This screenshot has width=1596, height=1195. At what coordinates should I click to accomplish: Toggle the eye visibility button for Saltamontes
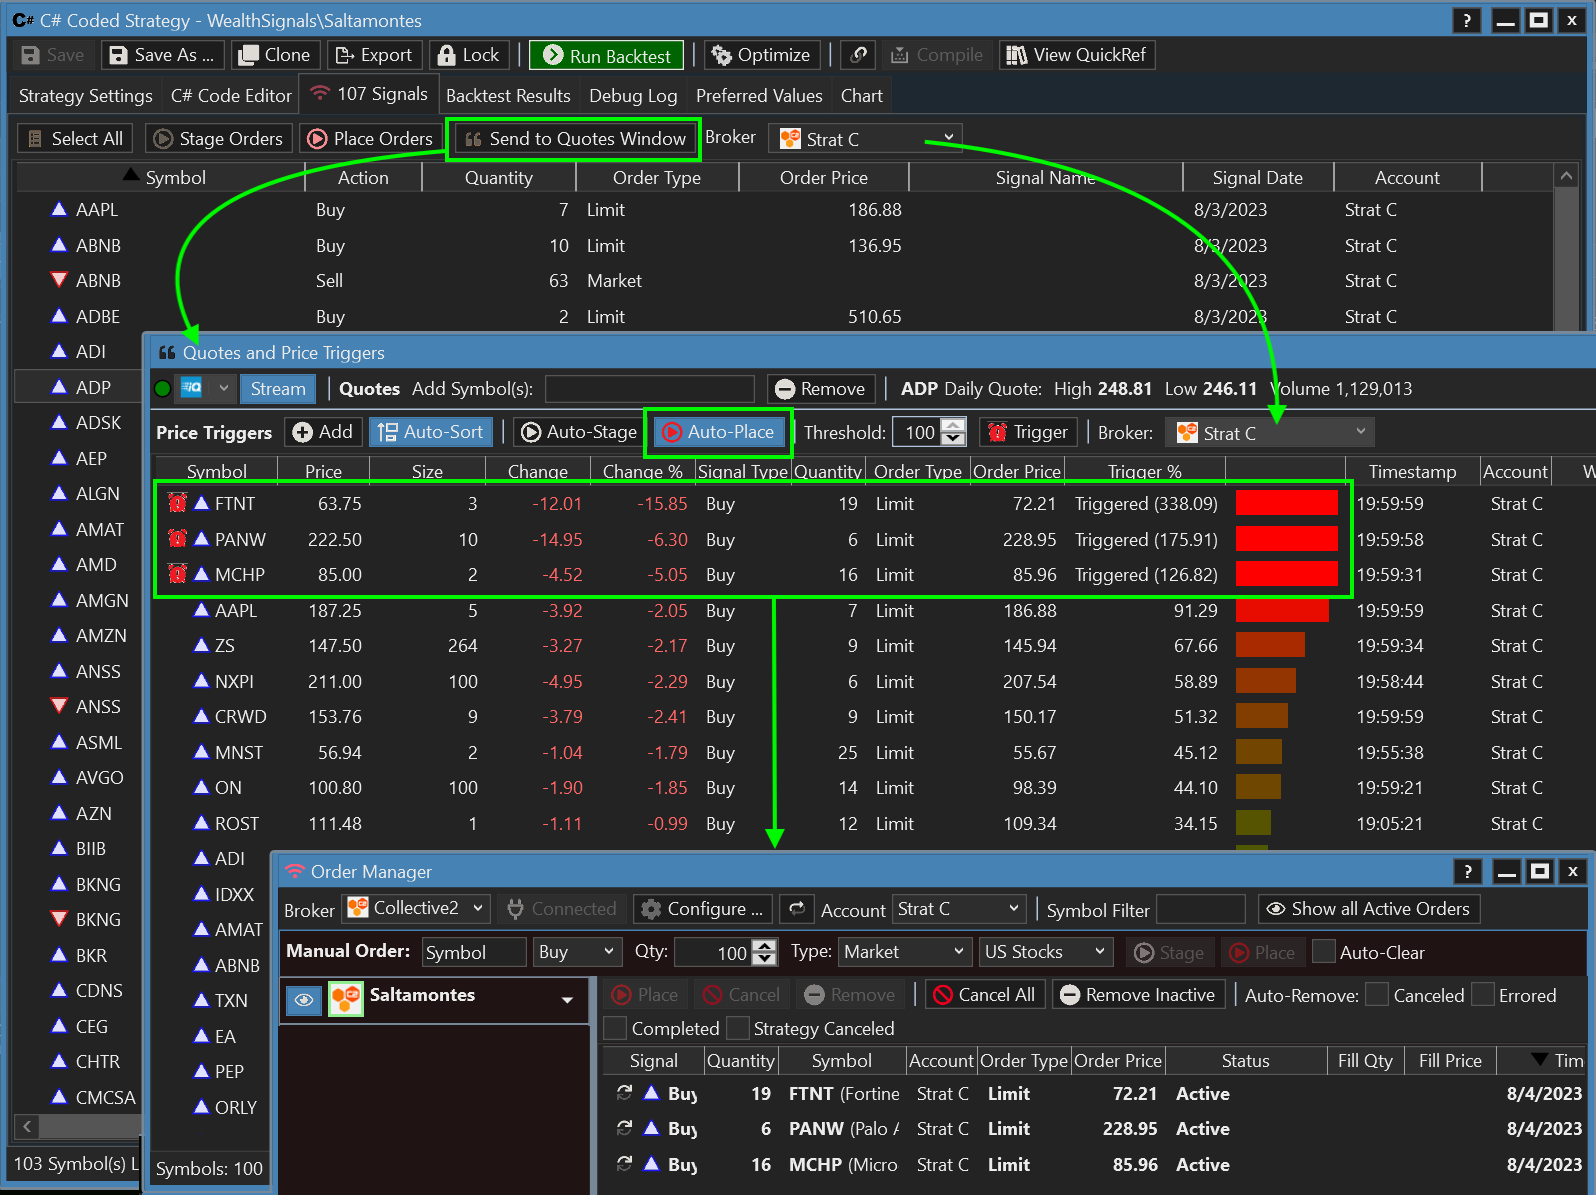pyautogui.click(x=304, y=999)
